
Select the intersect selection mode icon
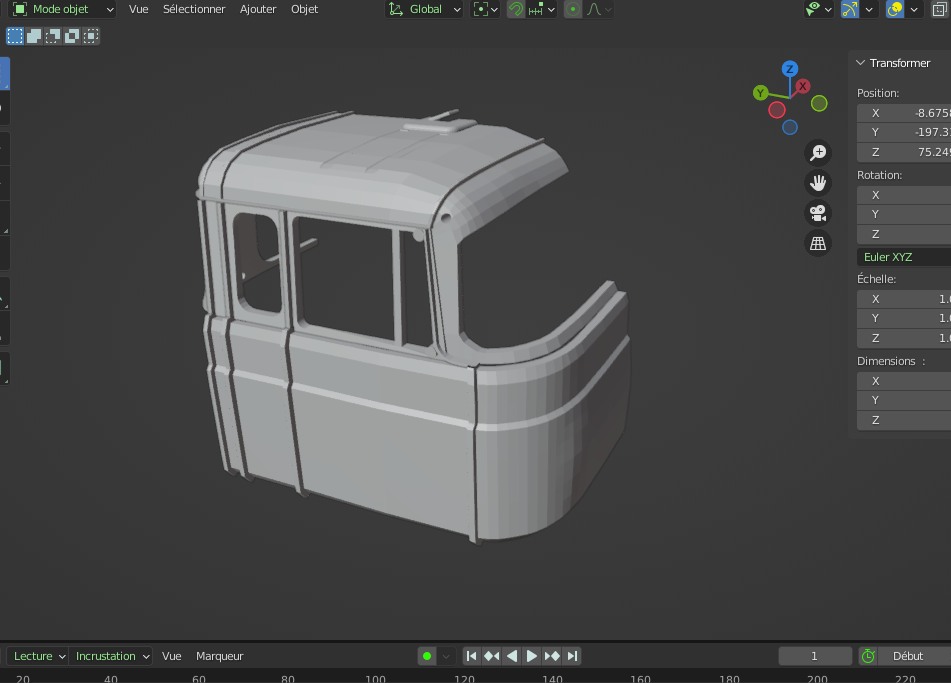pos(91,36)
